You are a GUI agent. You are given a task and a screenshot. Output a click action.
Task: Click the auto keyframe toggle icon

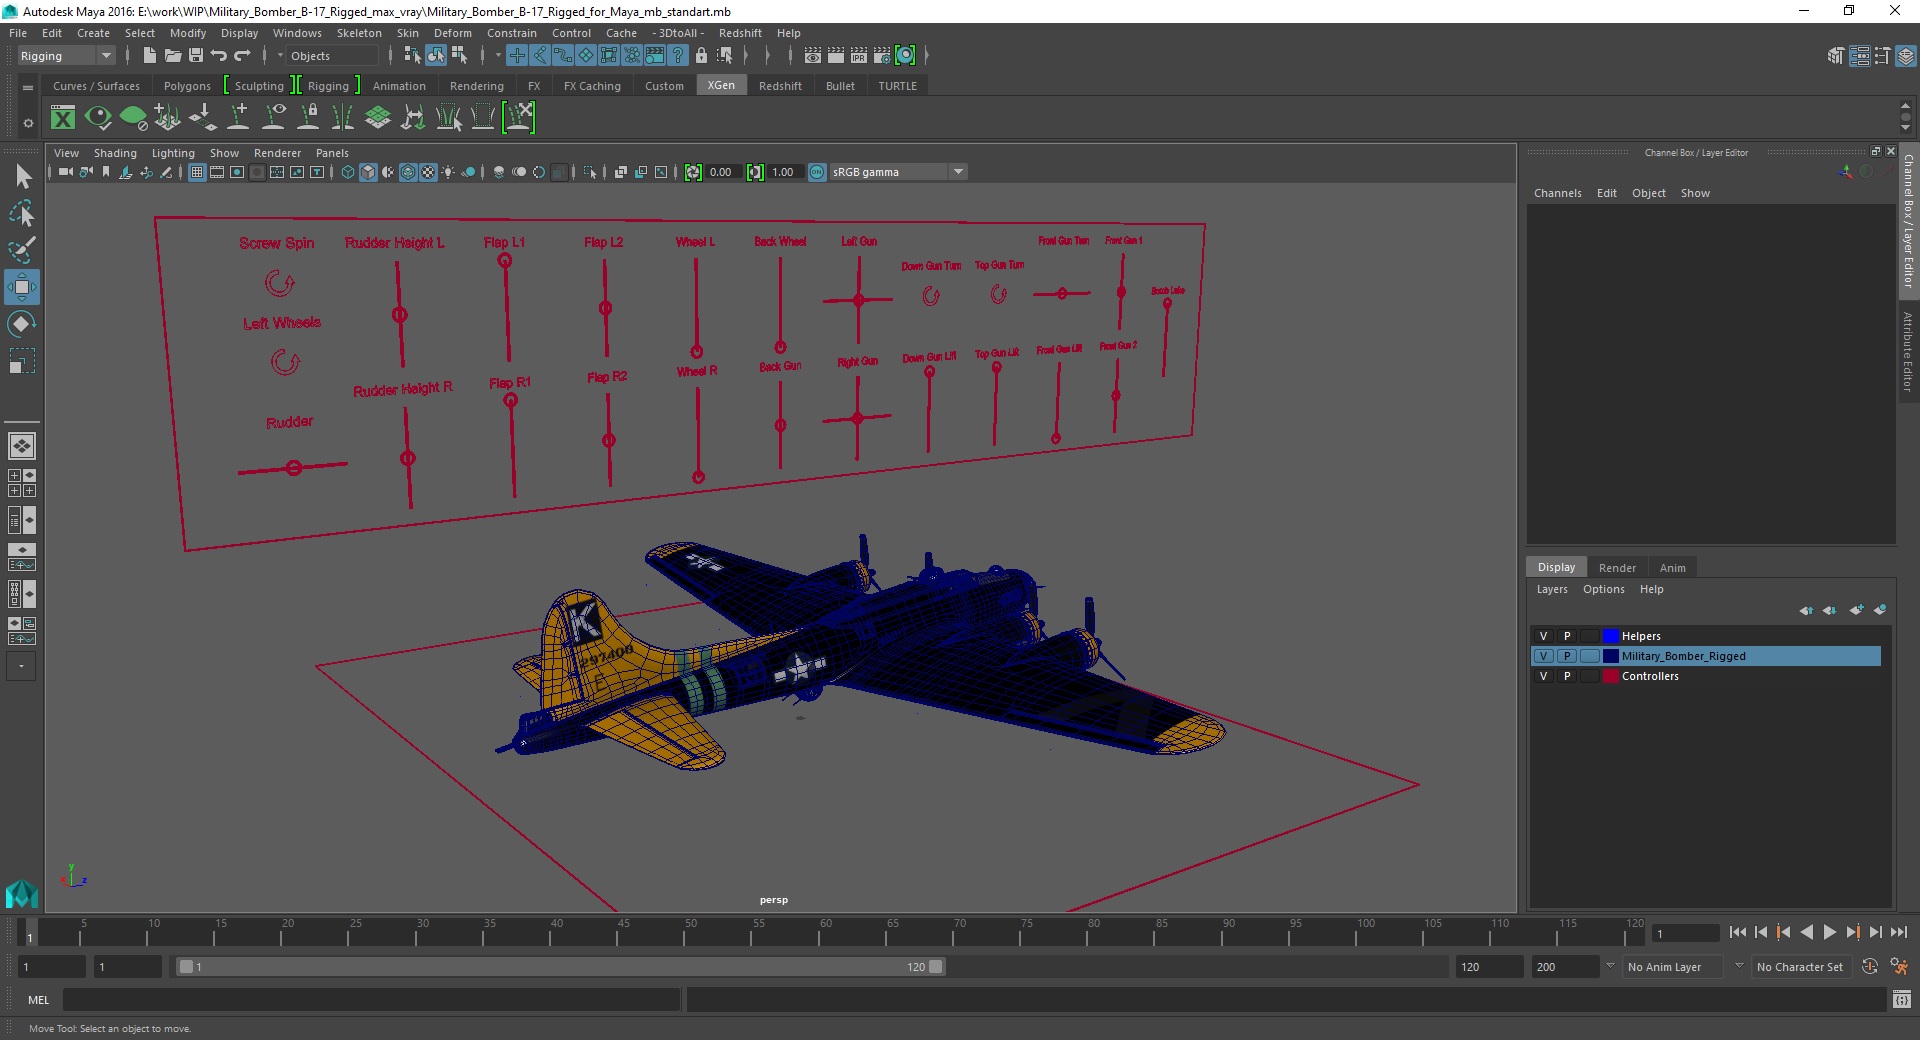point(1870,967)
